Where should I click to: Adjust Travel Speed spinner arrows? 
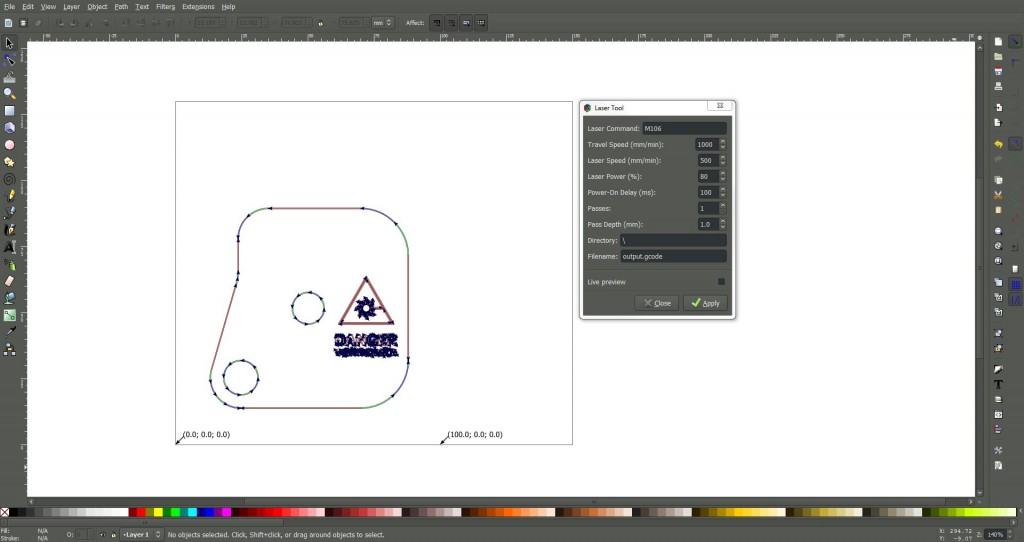[722, 144]
